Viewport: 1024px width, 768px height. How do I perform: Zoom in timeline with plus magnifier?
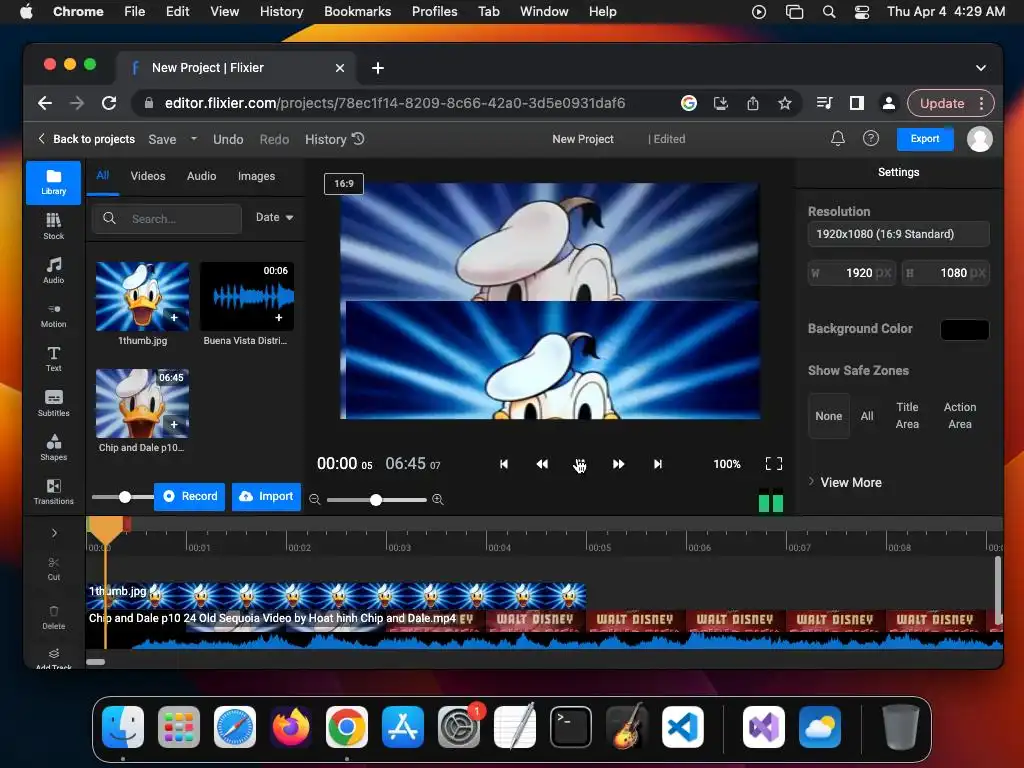[x=438, y=500]
